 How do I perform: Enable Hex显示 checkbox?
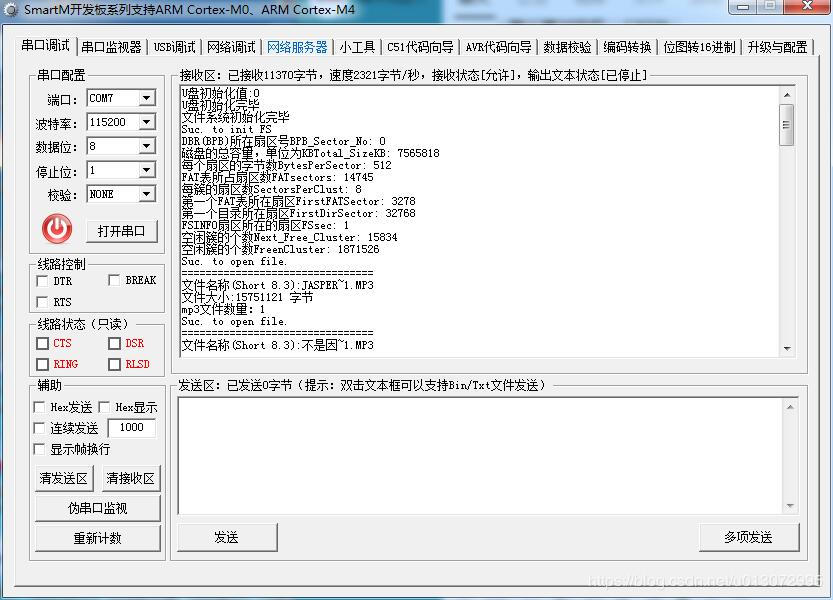click(104, 407)
